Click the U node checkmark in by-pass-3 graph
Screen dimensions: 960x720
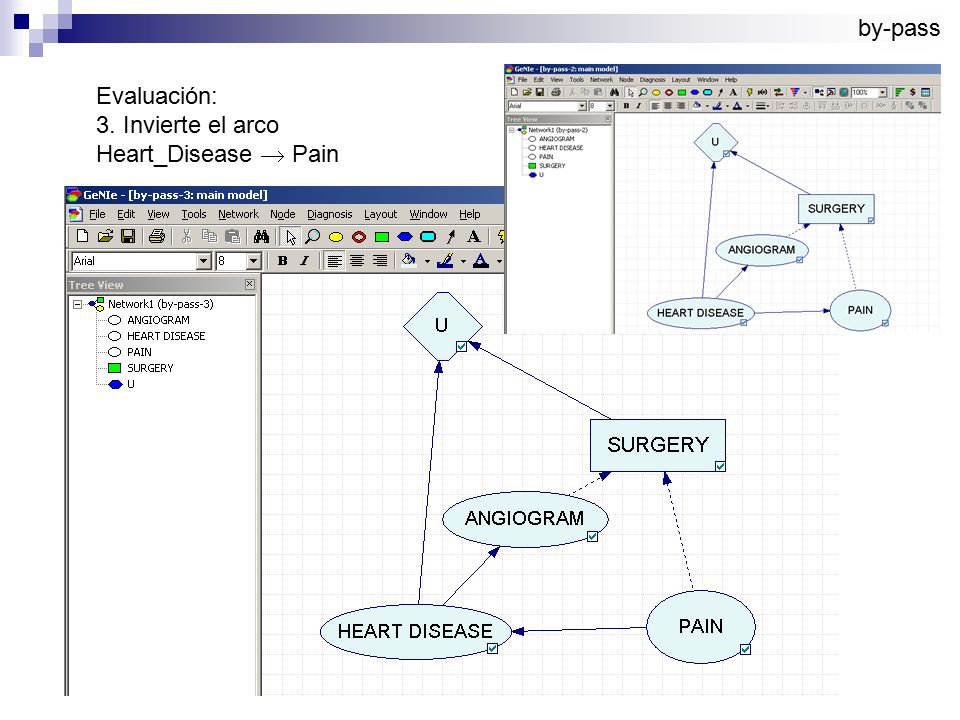click(x=462, y=347)
